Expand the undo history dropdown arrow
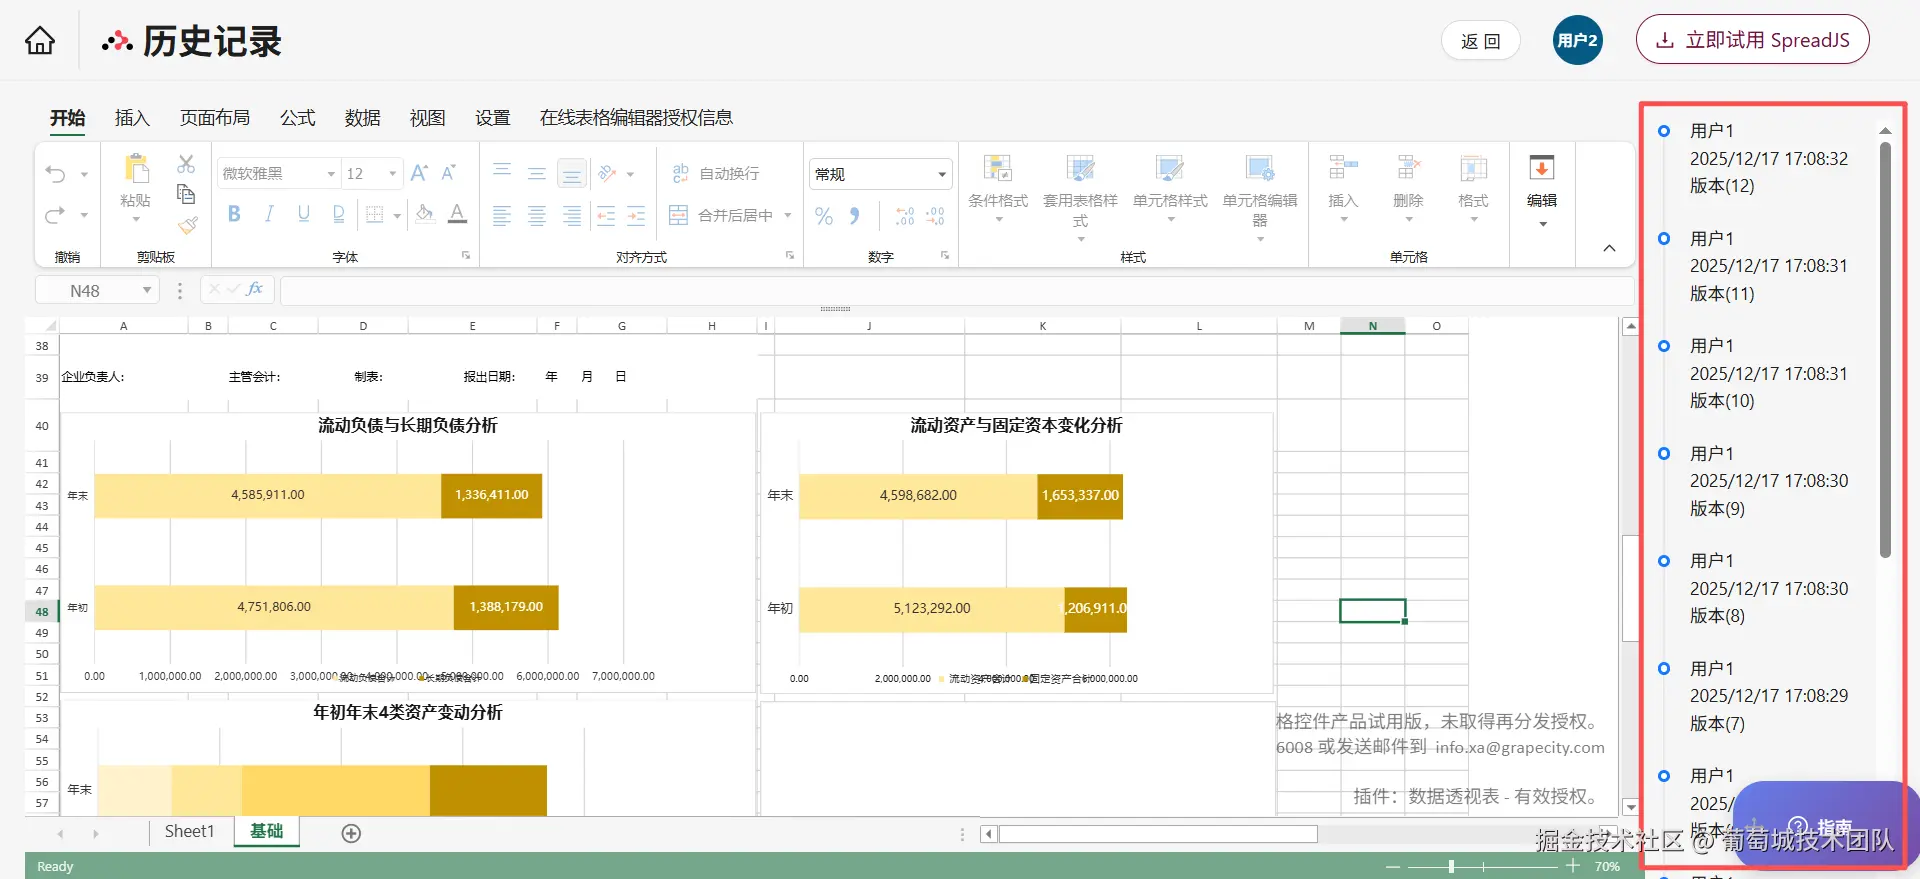 [x=84, y=174]
